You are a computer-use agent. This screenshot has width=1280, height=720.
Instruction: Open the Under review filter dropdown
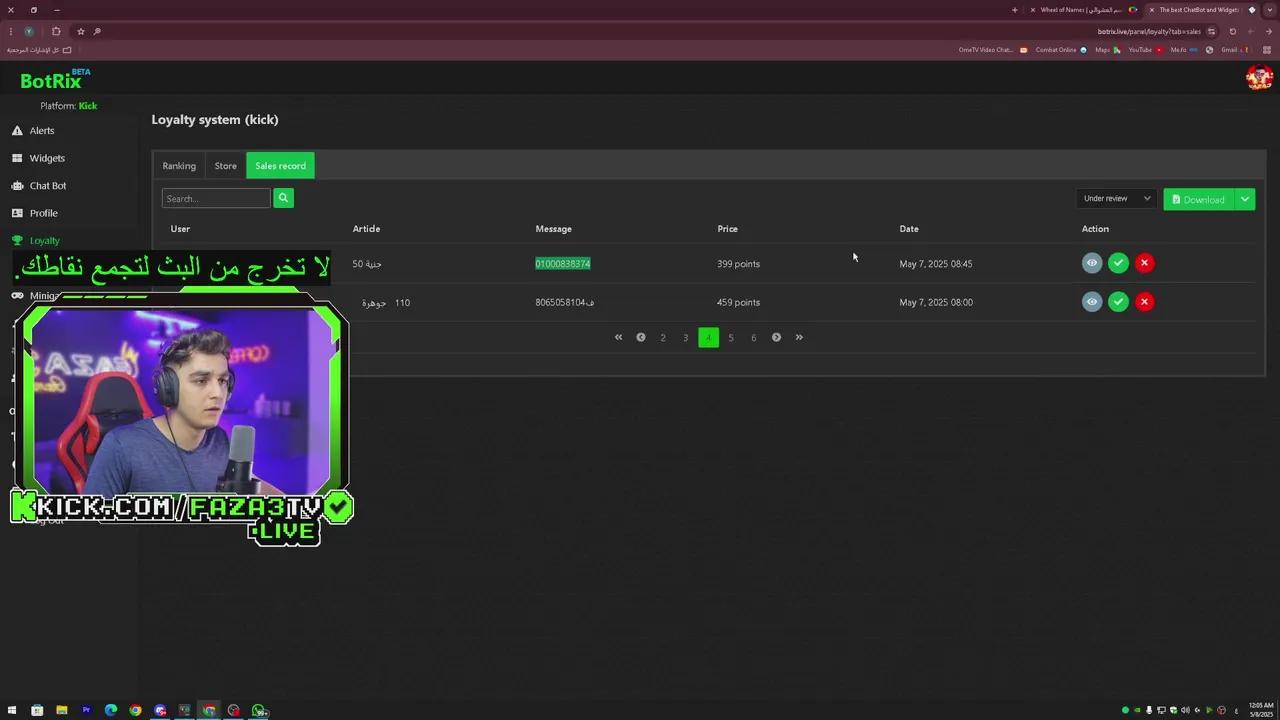1117,199
